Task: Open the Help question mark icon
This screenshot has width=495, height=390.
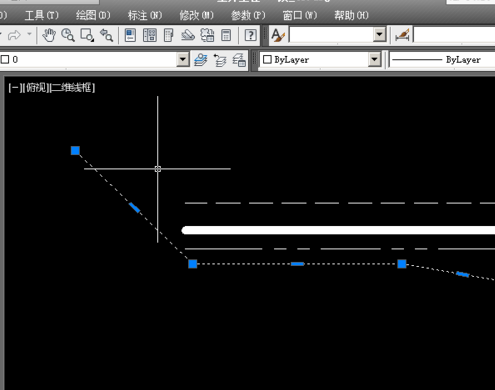Action: coord(250,35)
